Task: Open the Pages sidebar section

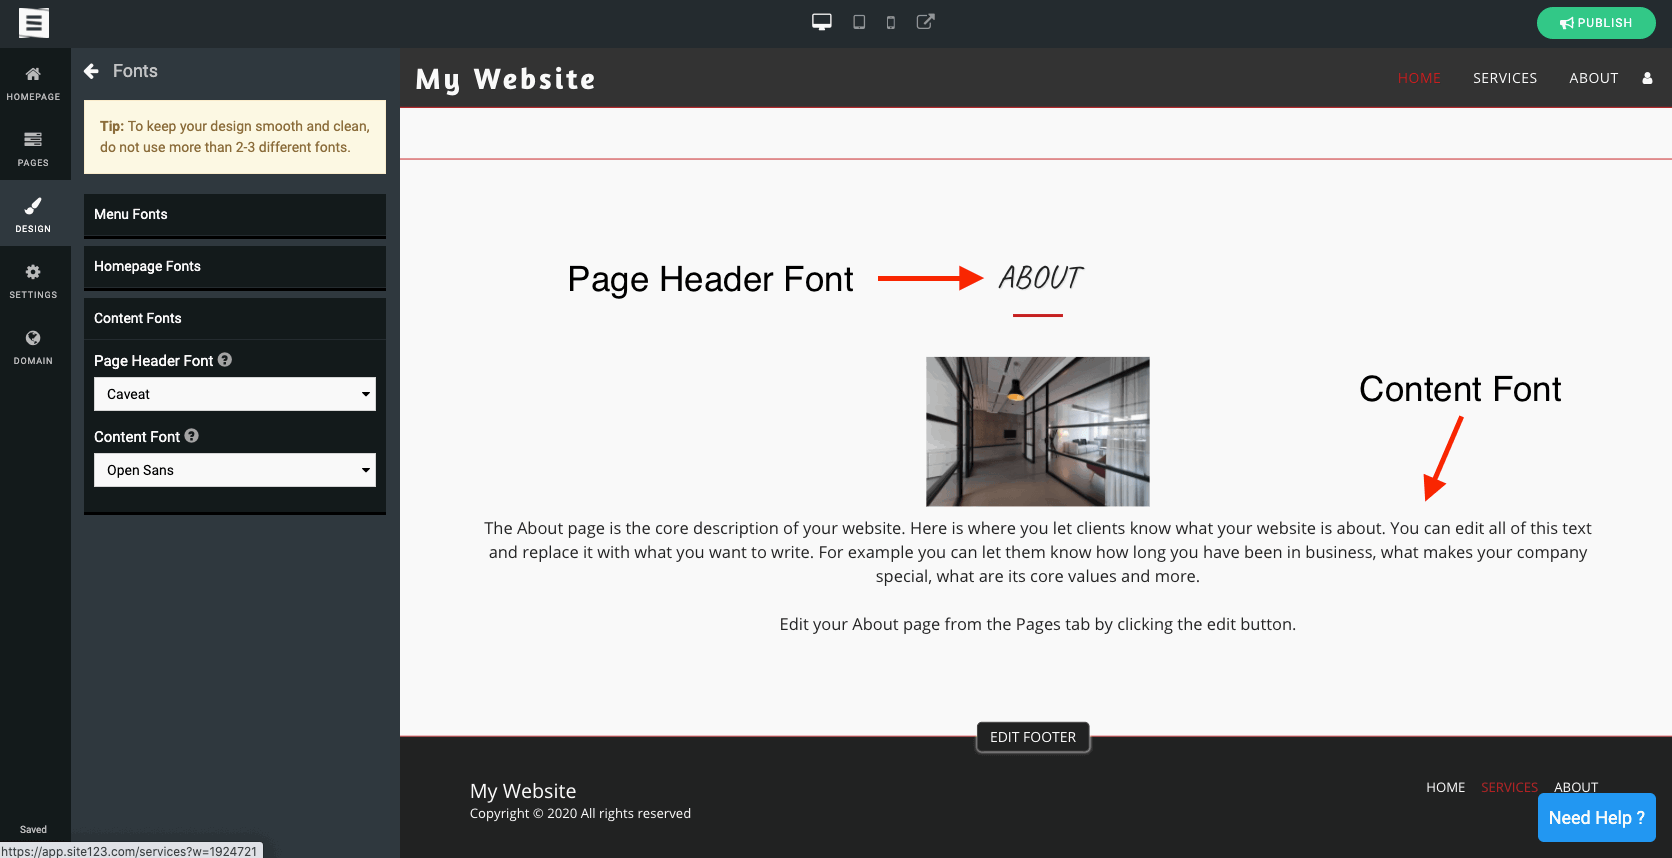Action: click(33, 149)
